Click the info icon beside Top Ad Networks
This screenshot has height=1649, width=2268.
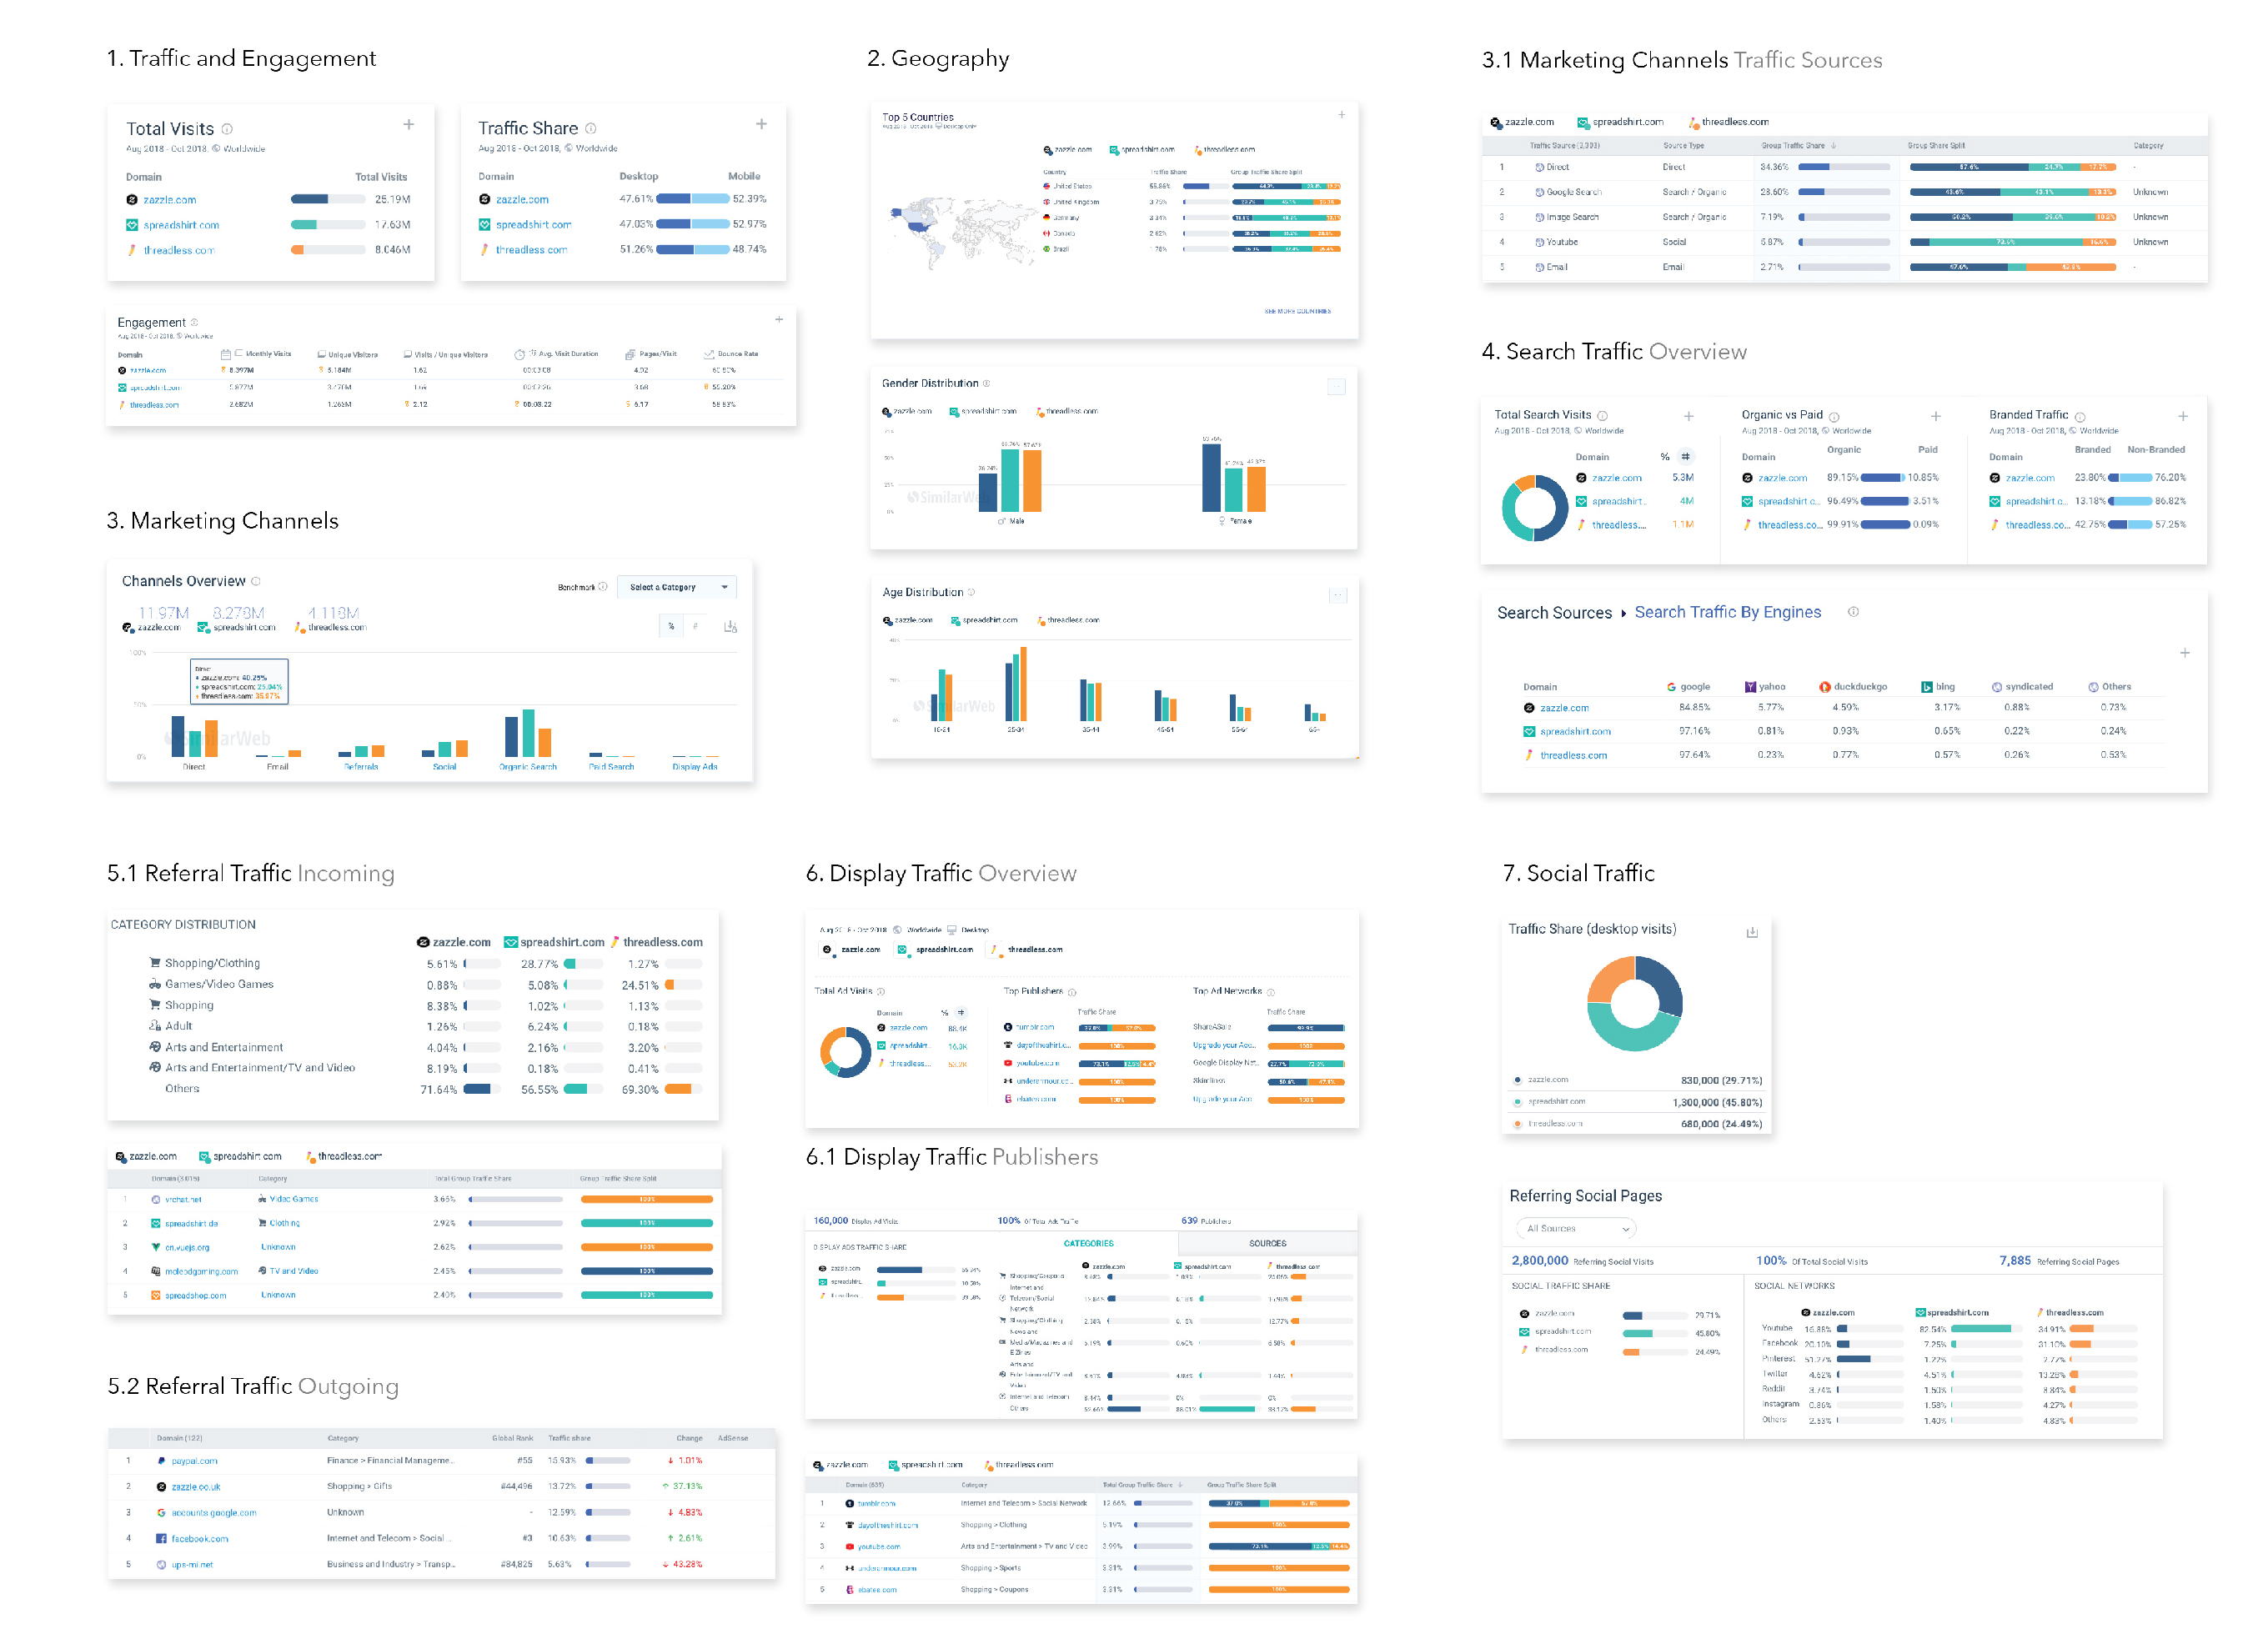coord(1271,992)
